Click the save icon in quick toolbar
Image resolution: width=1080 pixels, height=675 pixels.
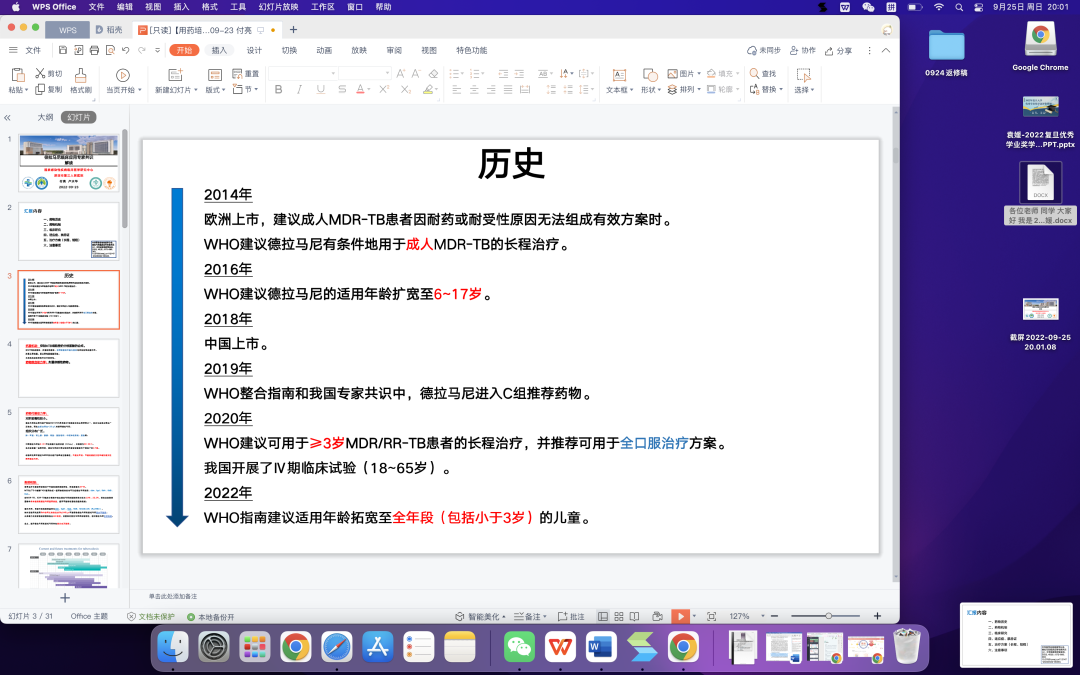tap(63, 50)
